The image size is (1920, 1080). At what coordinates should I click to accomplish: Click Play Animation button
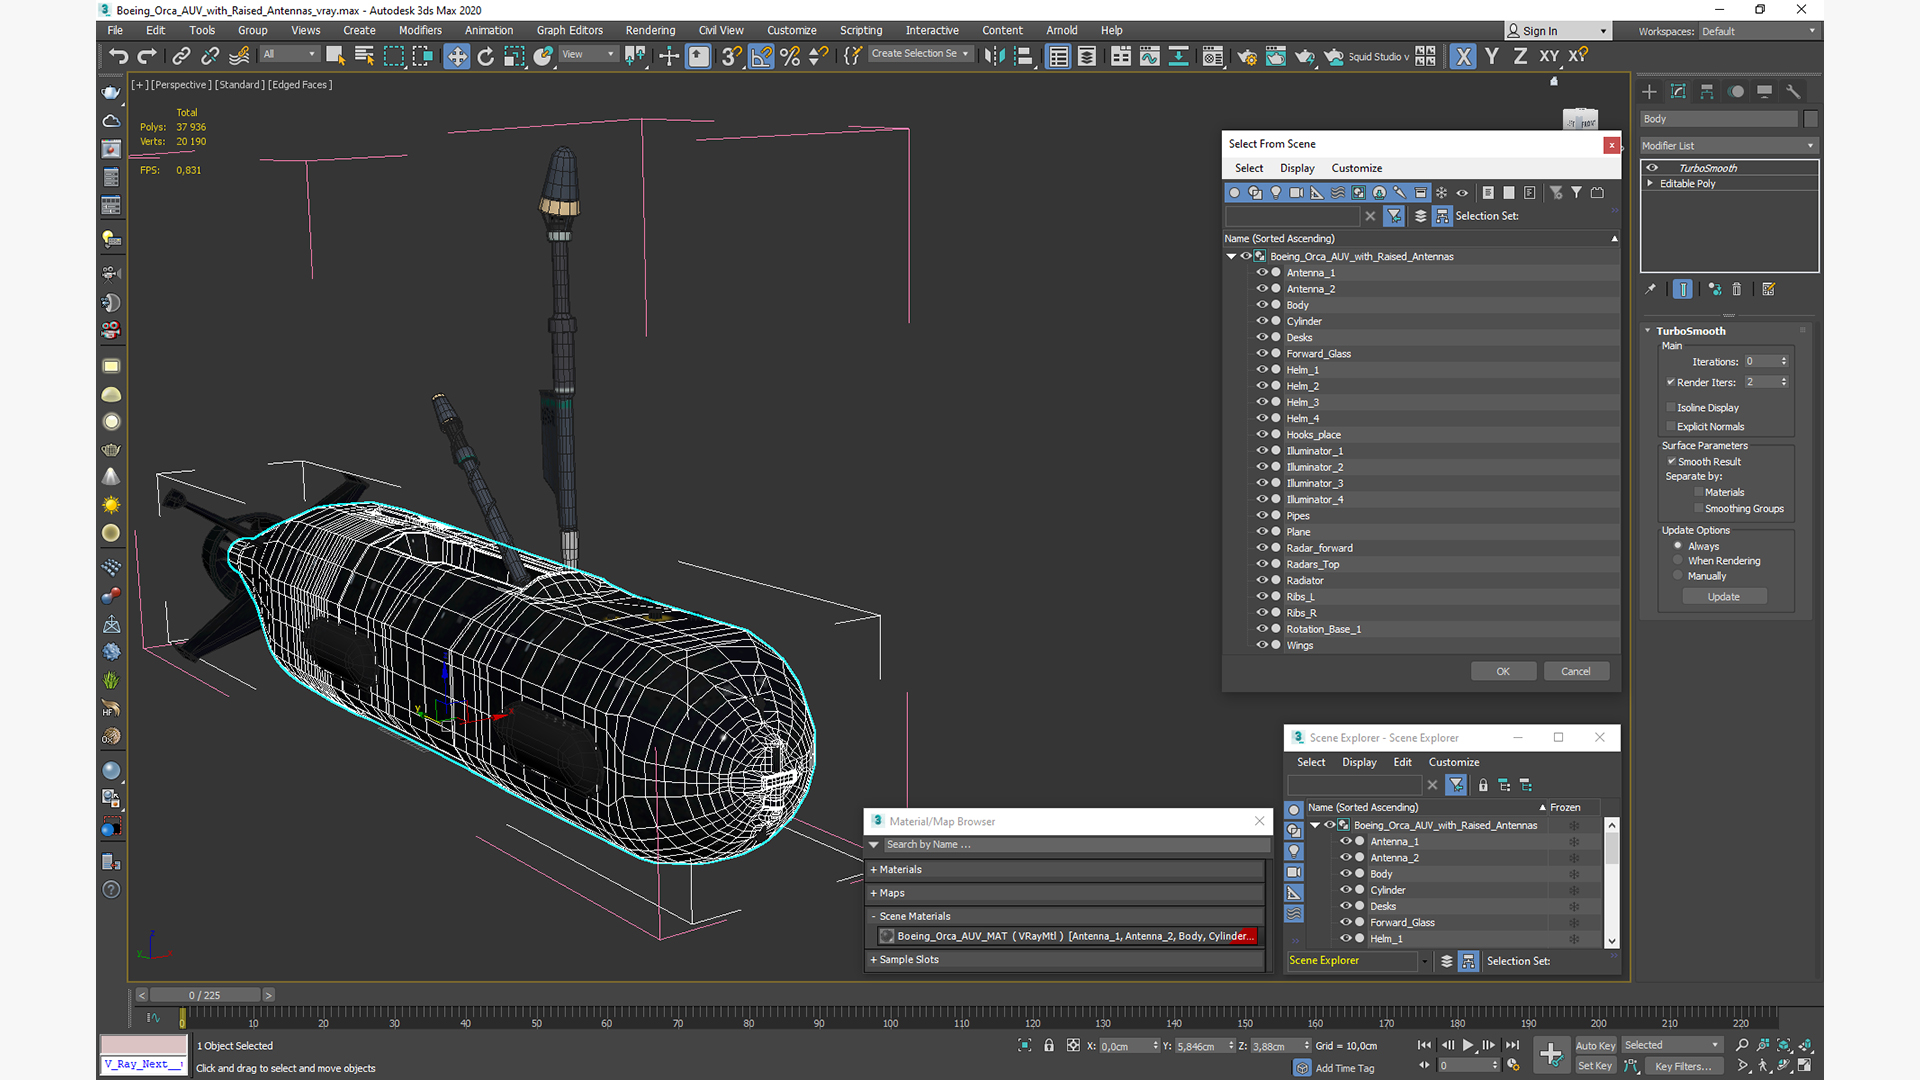point(1468,1045)
